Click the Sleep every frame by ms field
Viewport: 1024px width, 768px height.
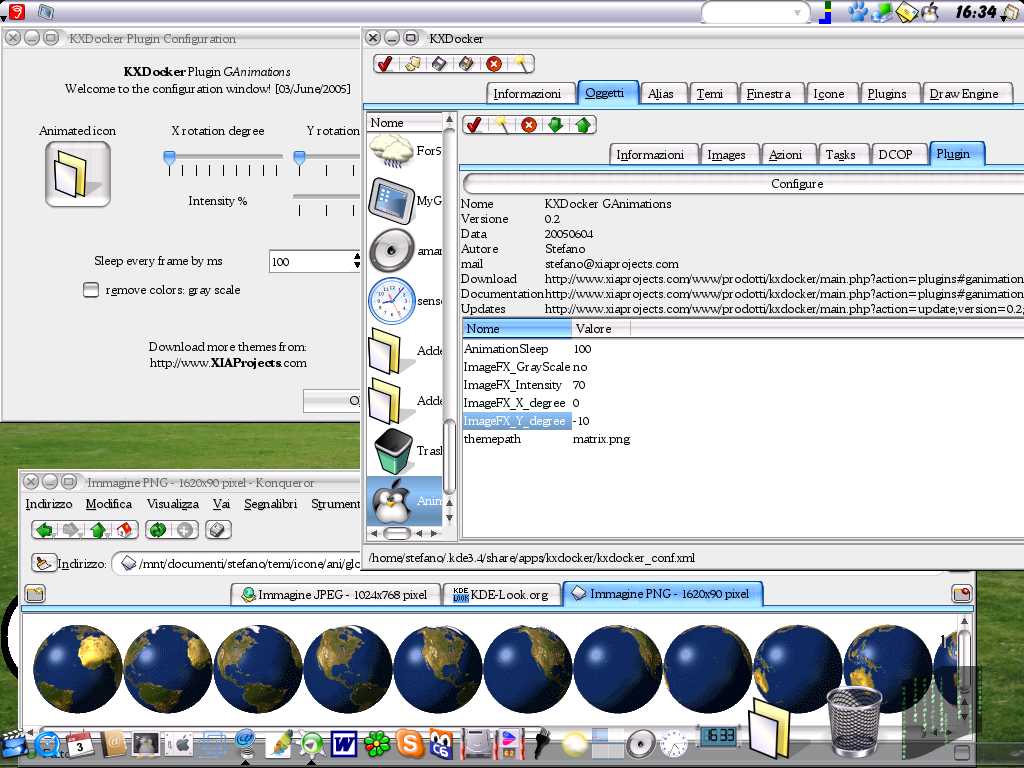pyautogui.click(x=311, y=261)
